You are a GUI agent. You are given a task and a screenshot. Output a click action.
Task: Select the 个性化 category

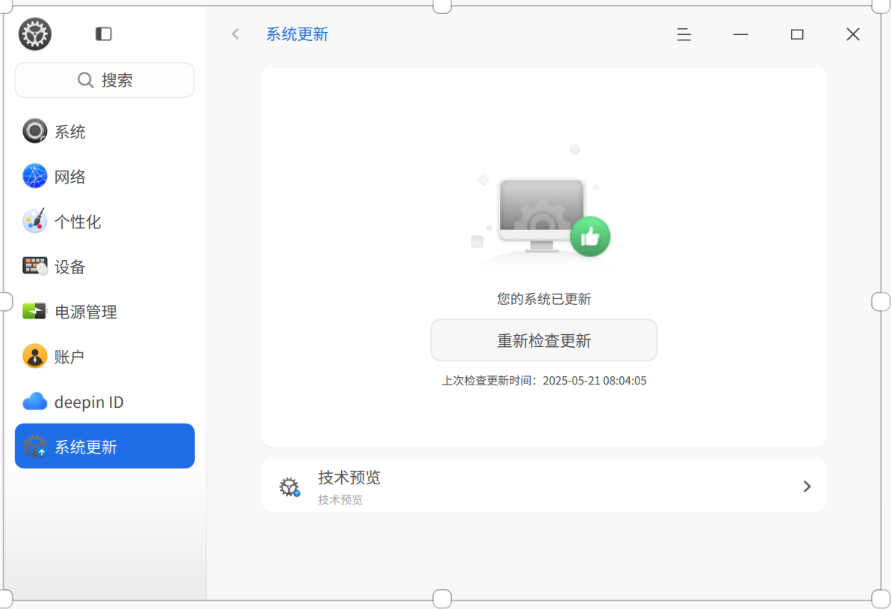[x=105, y=221]
